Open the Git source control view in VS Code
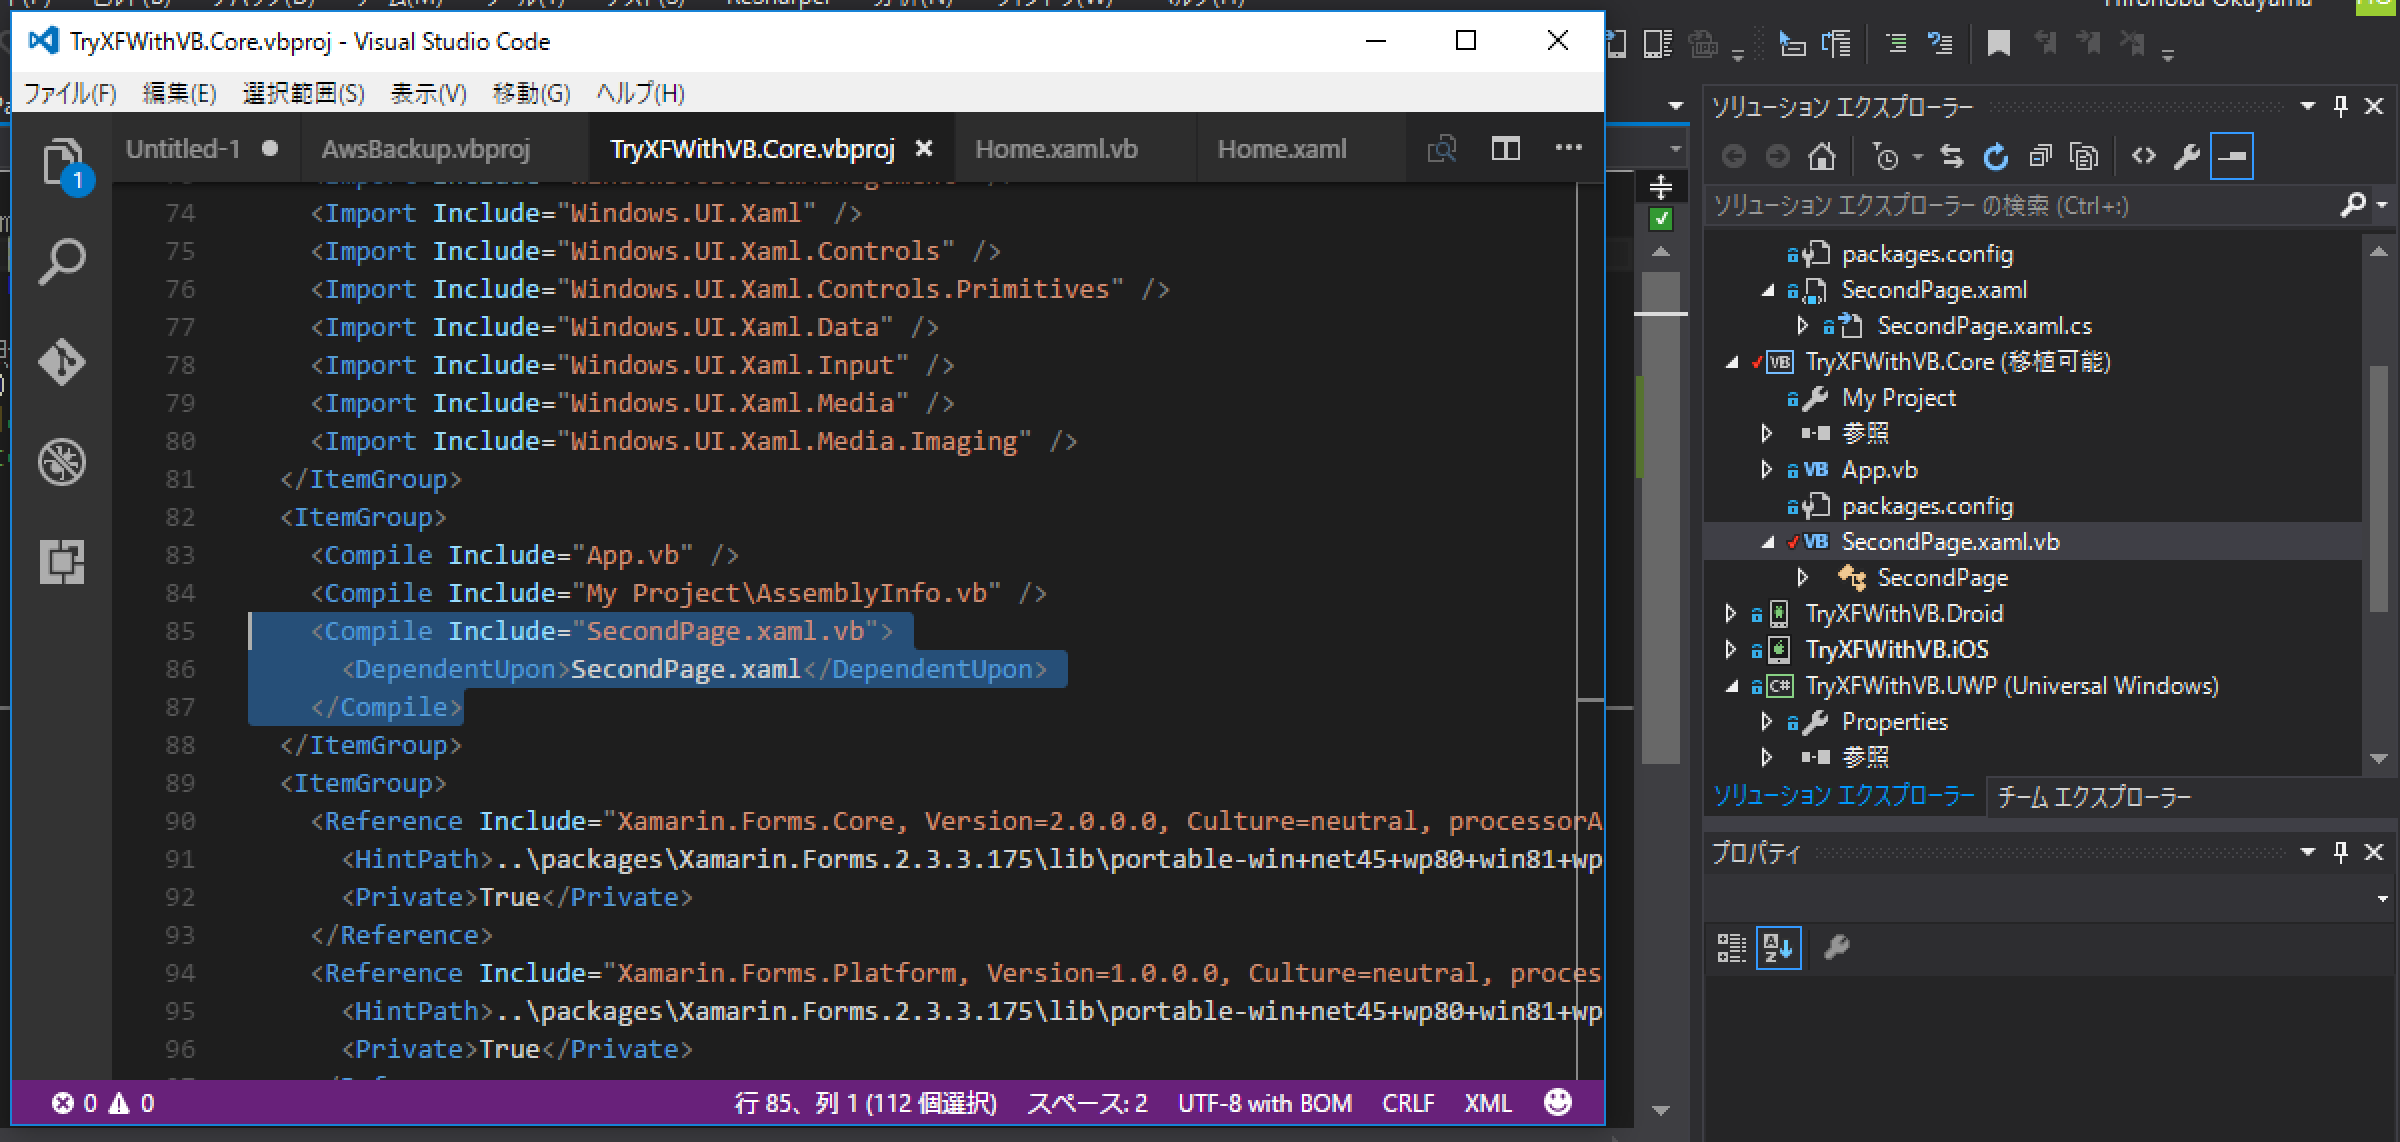This screenshot has width=2400, height=1142. (62, 362)
